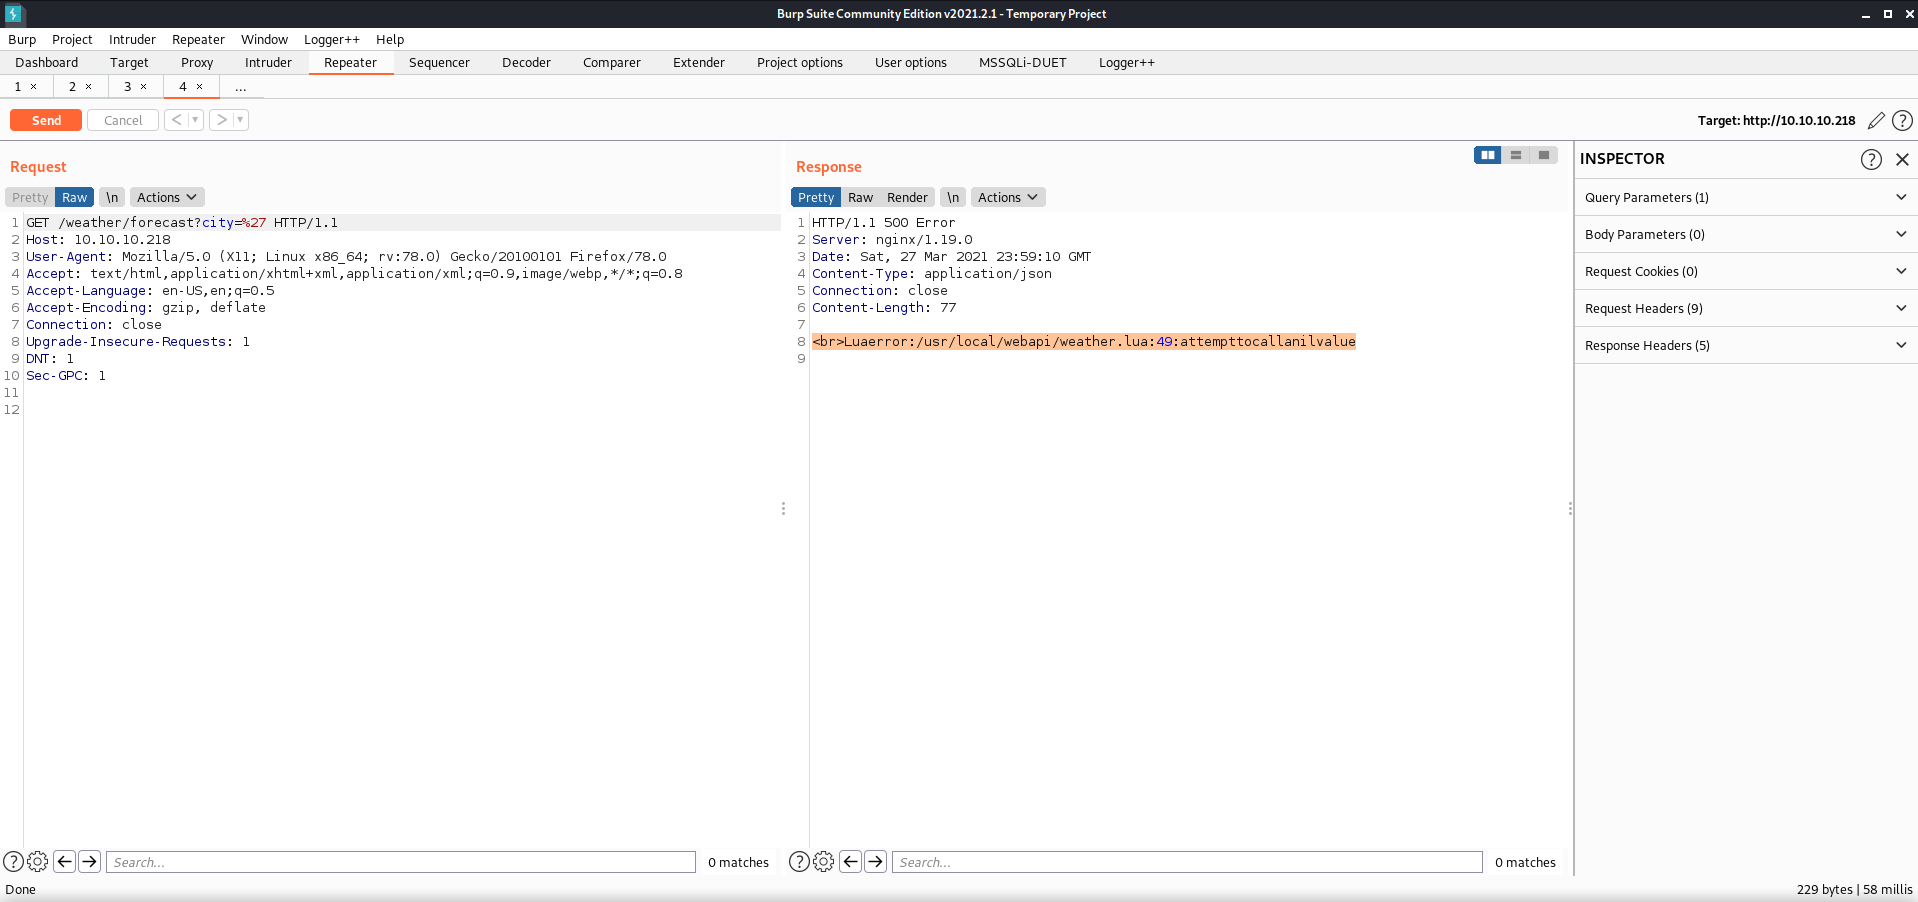The image size is (1918, 902).
Task: Switch to top-bottom split layout
Action: pyautogui.click(x=1516, y=155)
